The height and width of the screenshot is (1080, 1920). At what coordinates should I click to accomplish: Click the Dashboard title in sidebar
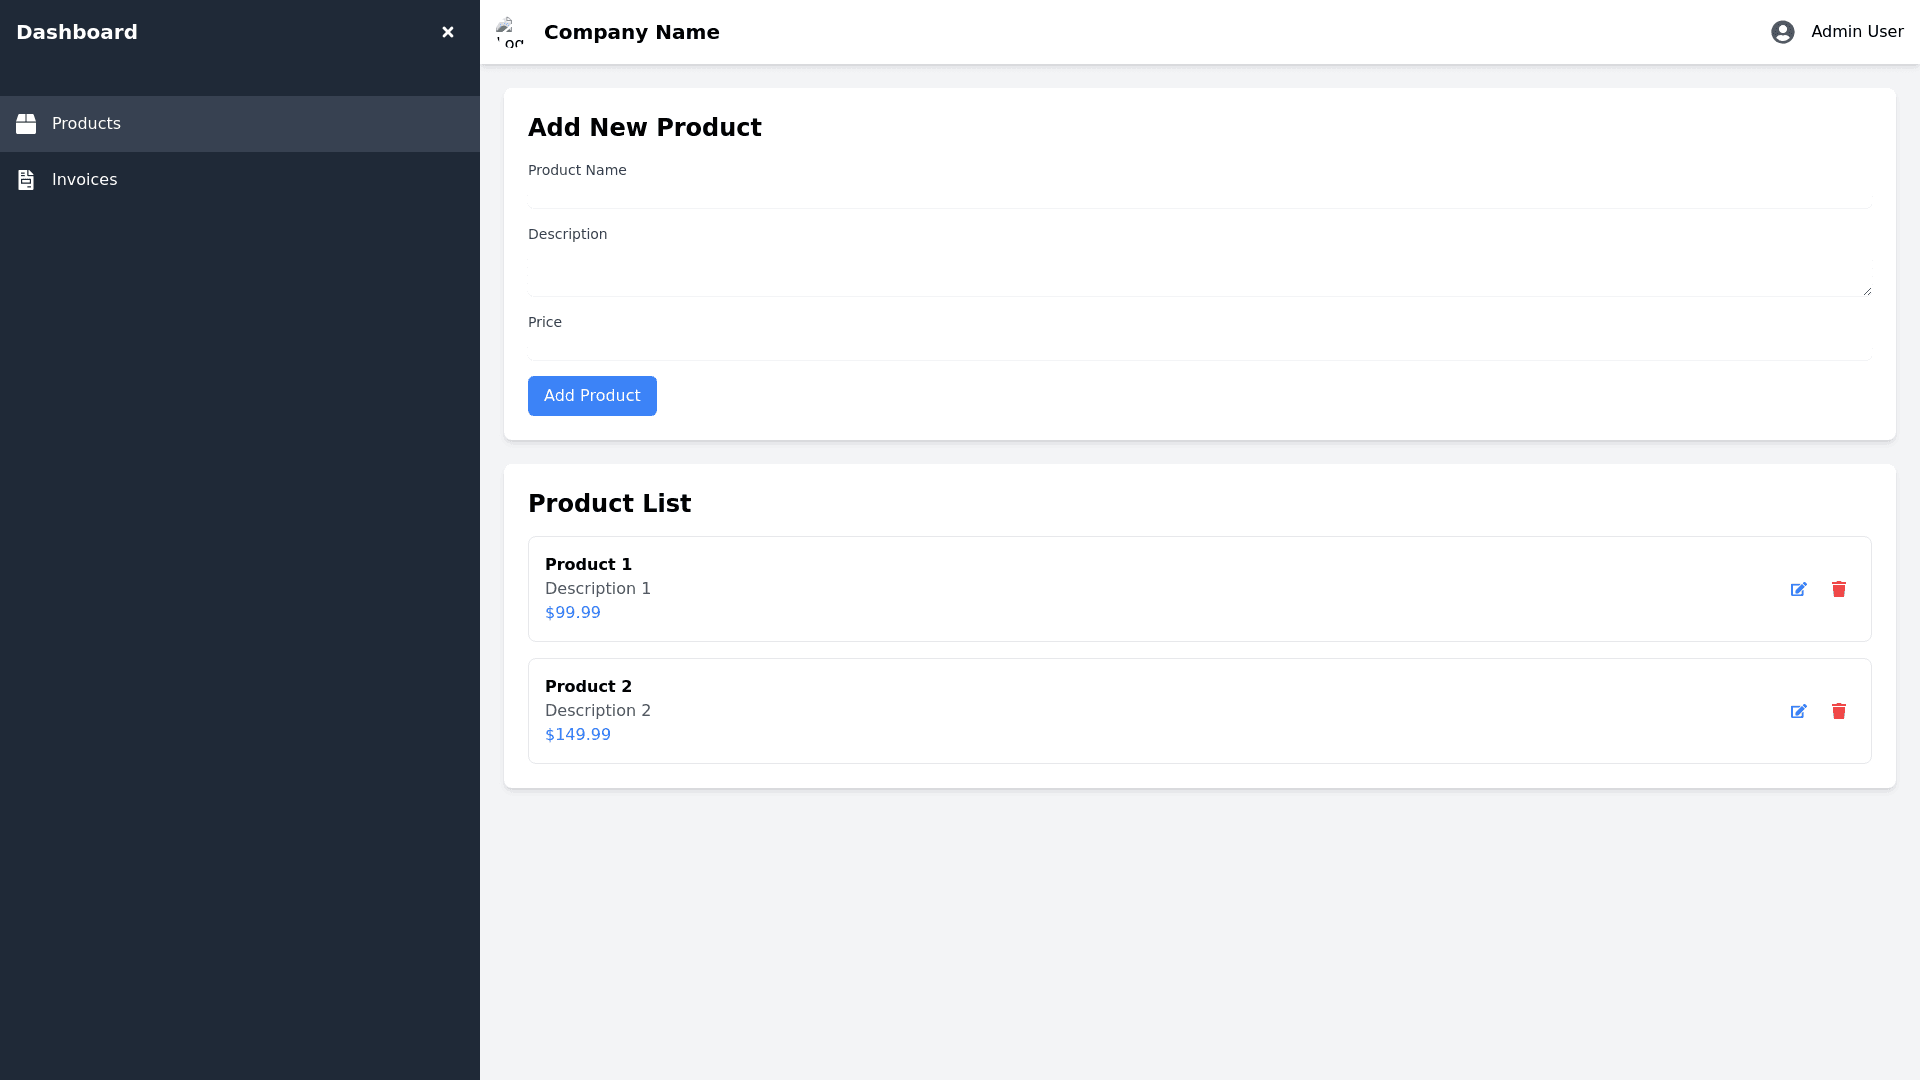tap(77, 32)
